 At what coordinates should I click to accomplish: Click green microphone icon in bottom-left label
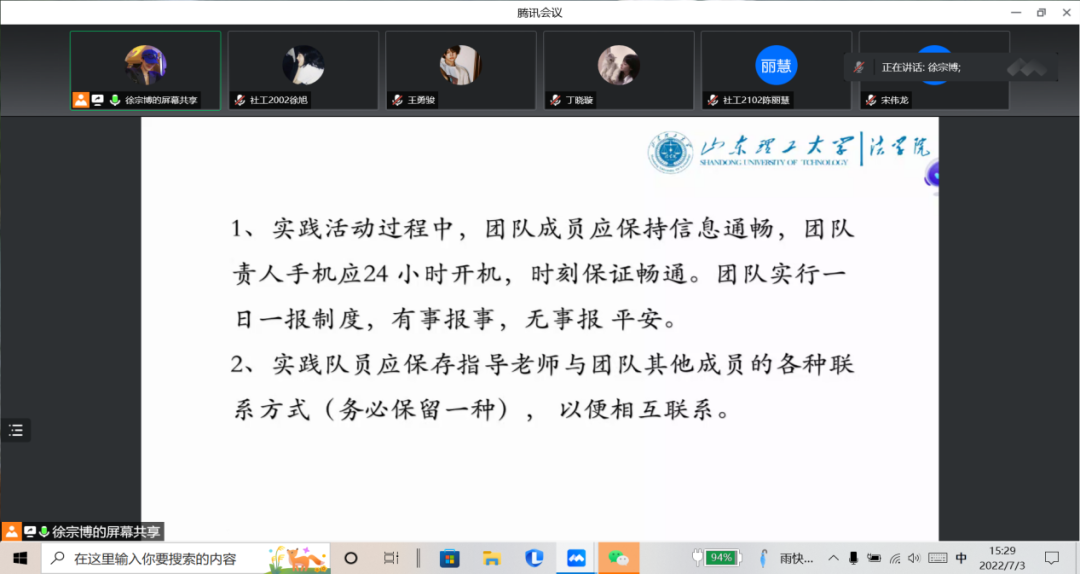click(x=44, y=531)
